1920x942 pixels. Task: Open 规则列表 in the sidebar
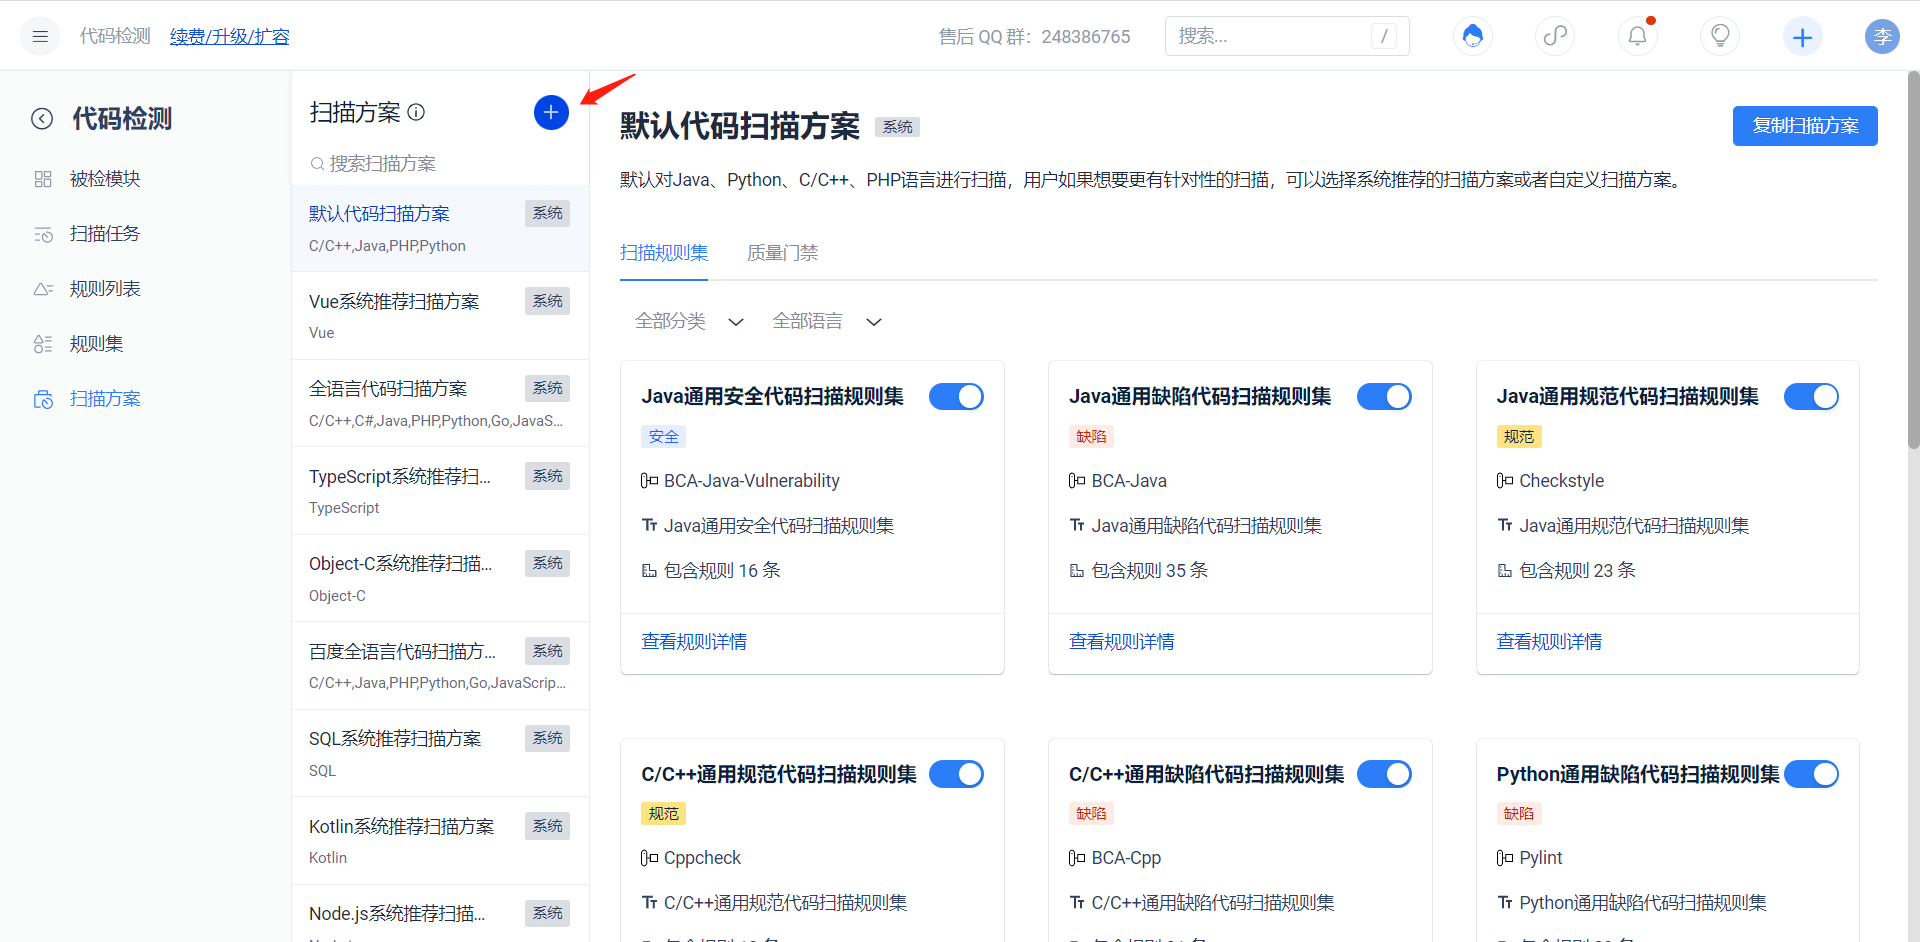pyautogui.click(x=105, y=289)
